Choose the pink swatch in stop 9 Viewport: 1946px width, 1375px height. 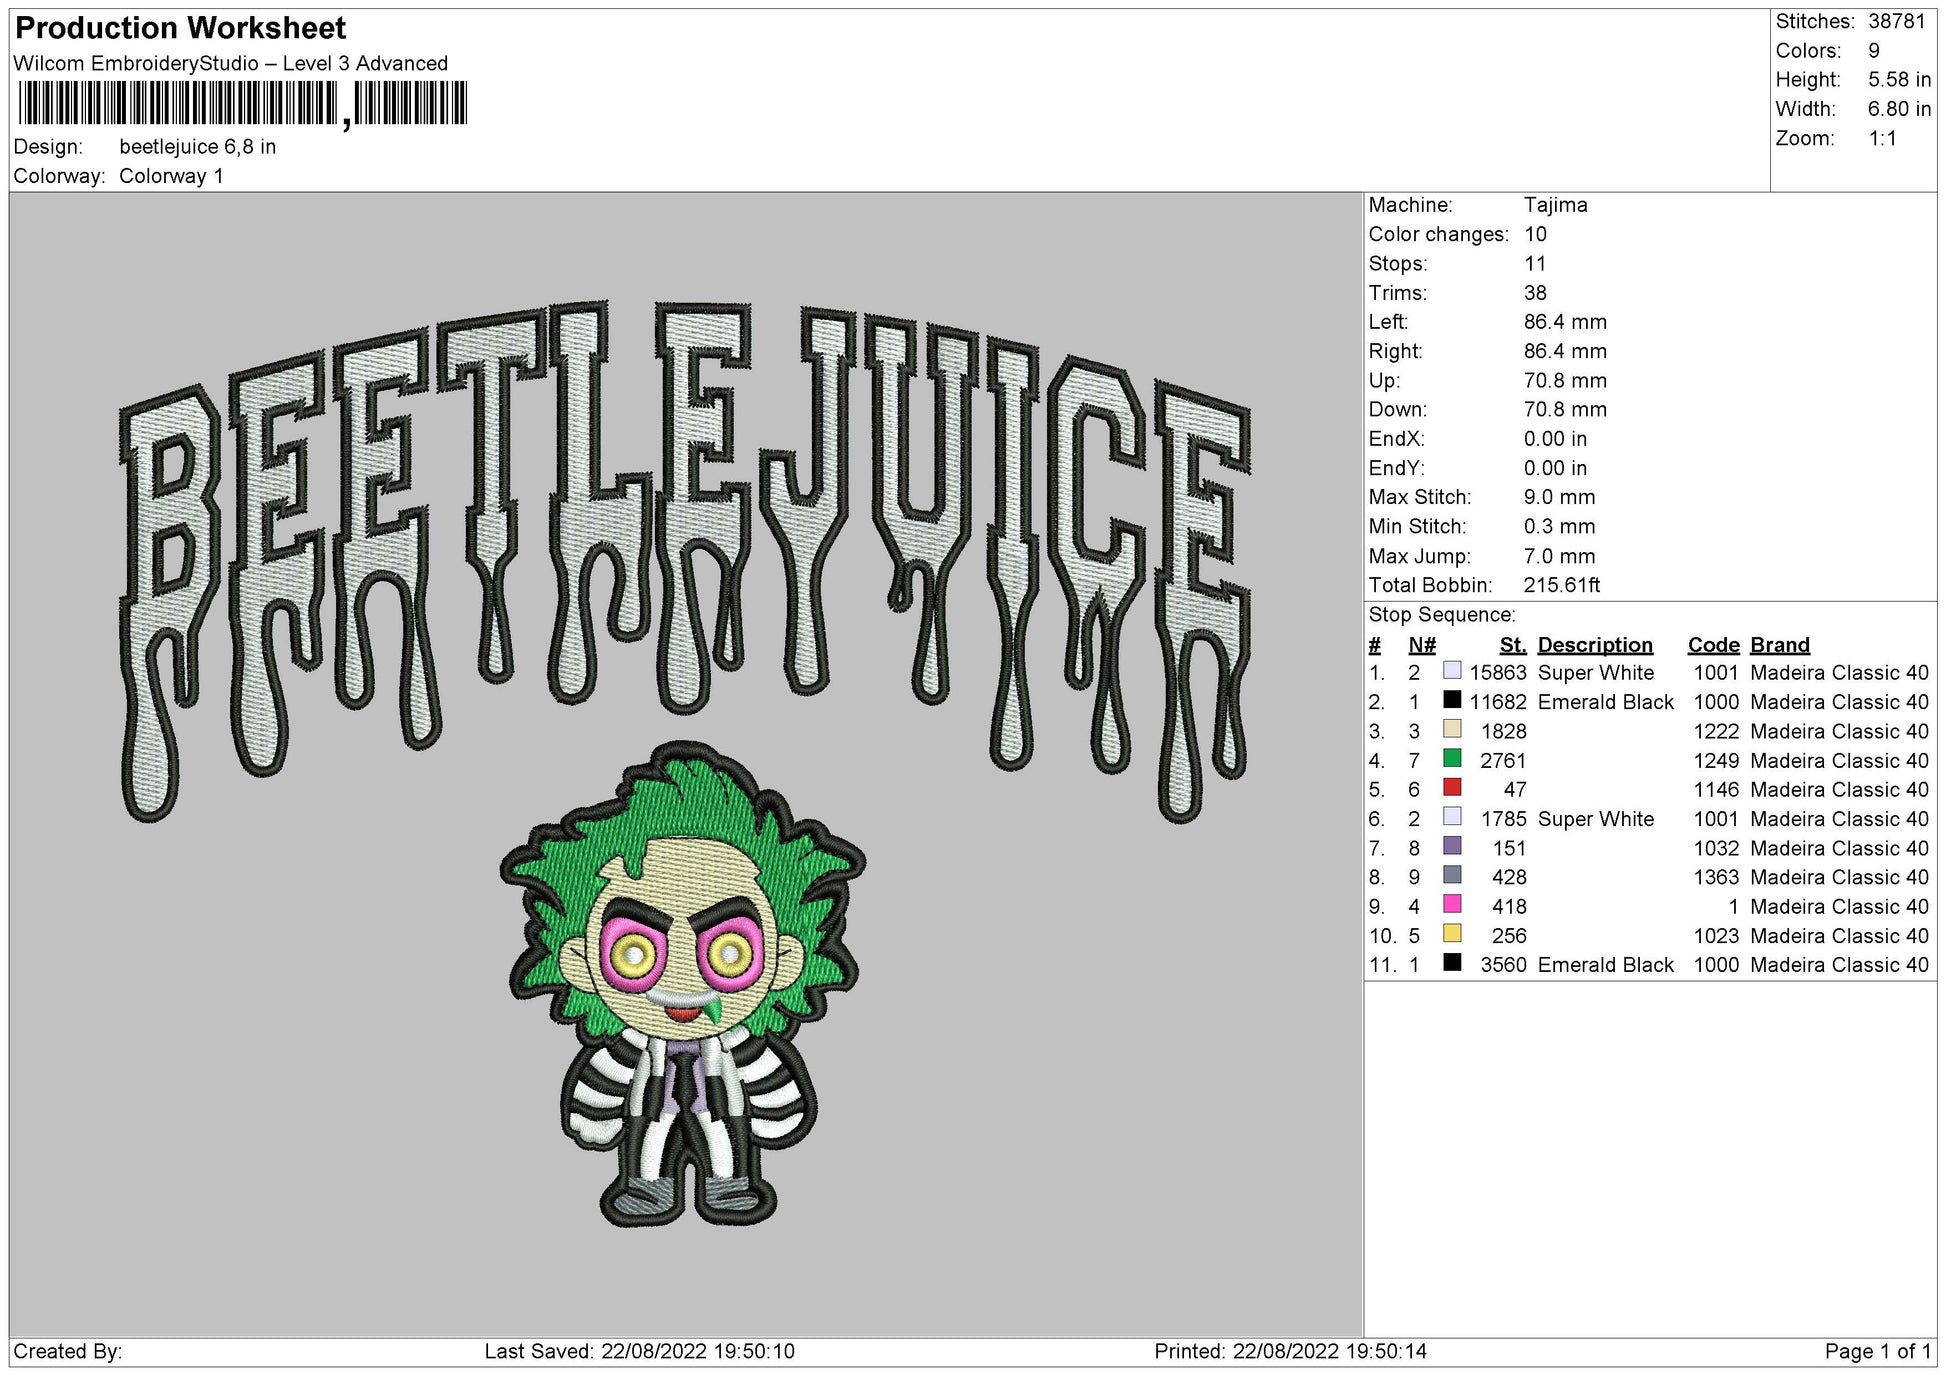(x=1452, y=904)
